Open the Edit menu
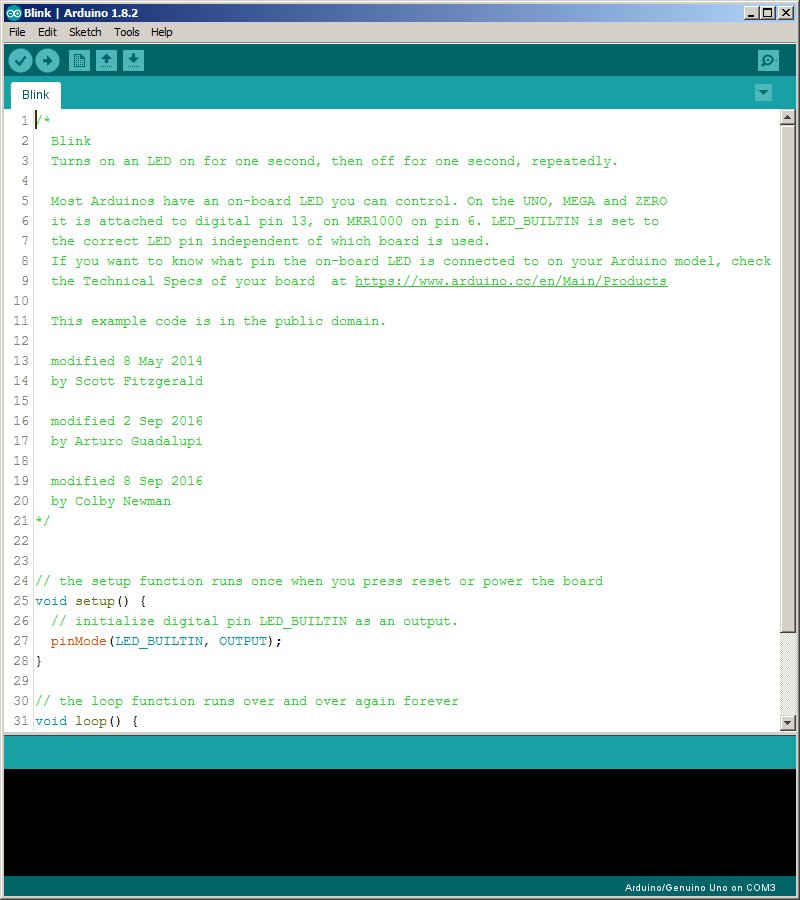The height and width of the screenshot is (900, 800). 47,32
